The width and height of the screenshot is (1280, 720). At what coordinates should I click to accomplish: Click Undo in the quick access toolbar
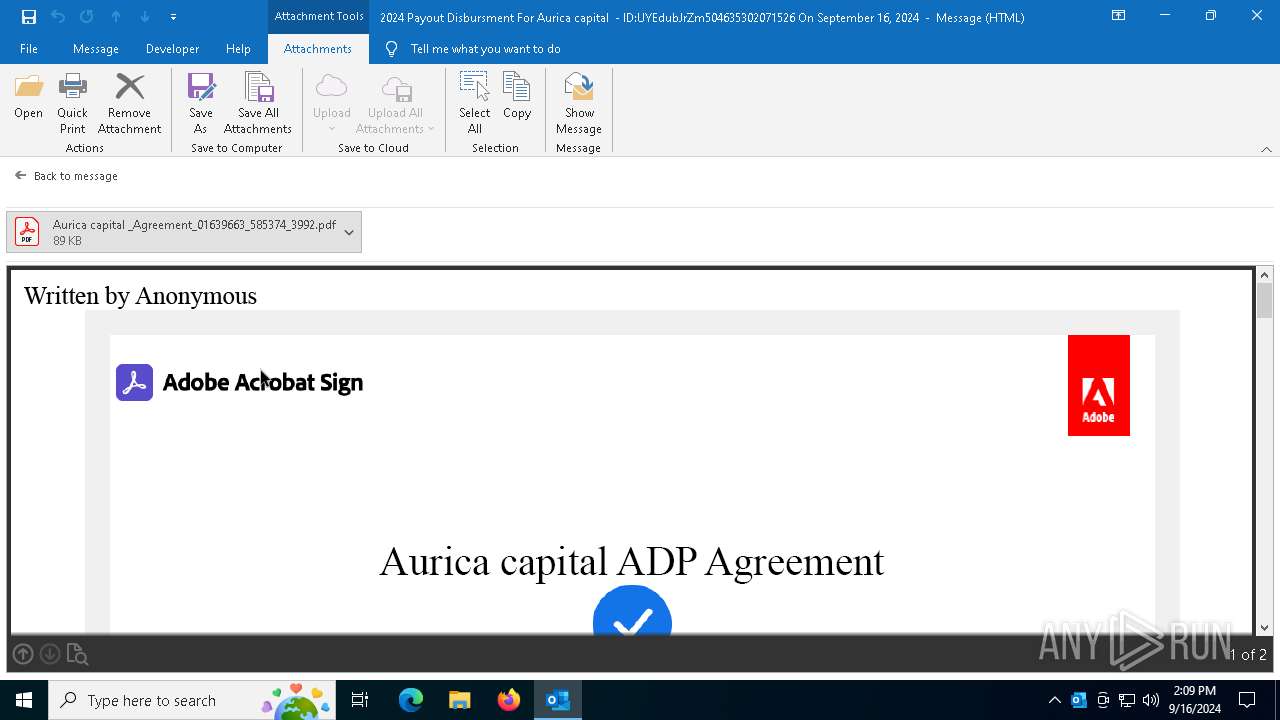(58, 17)
